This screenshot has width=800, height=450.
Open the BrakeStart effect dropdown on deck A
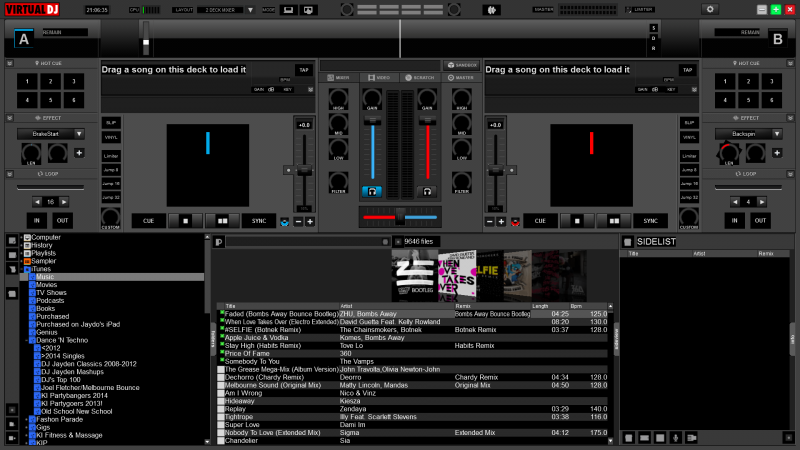point(79,134)
